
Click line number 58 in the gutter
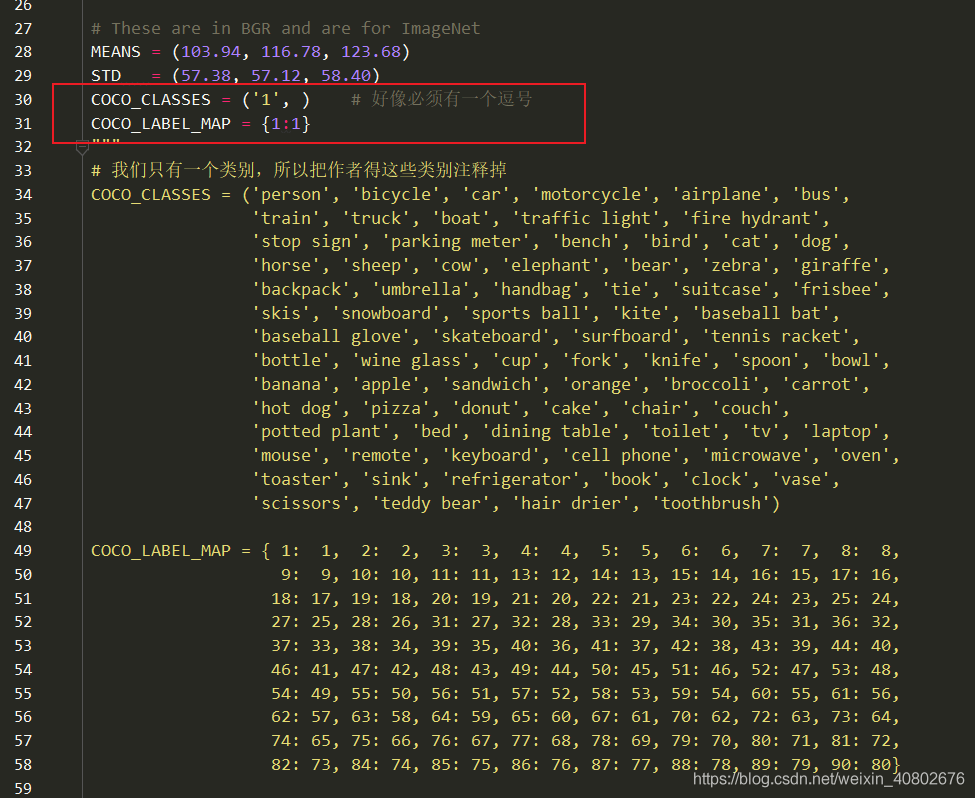pyautogui.click(x=23, y=764)
